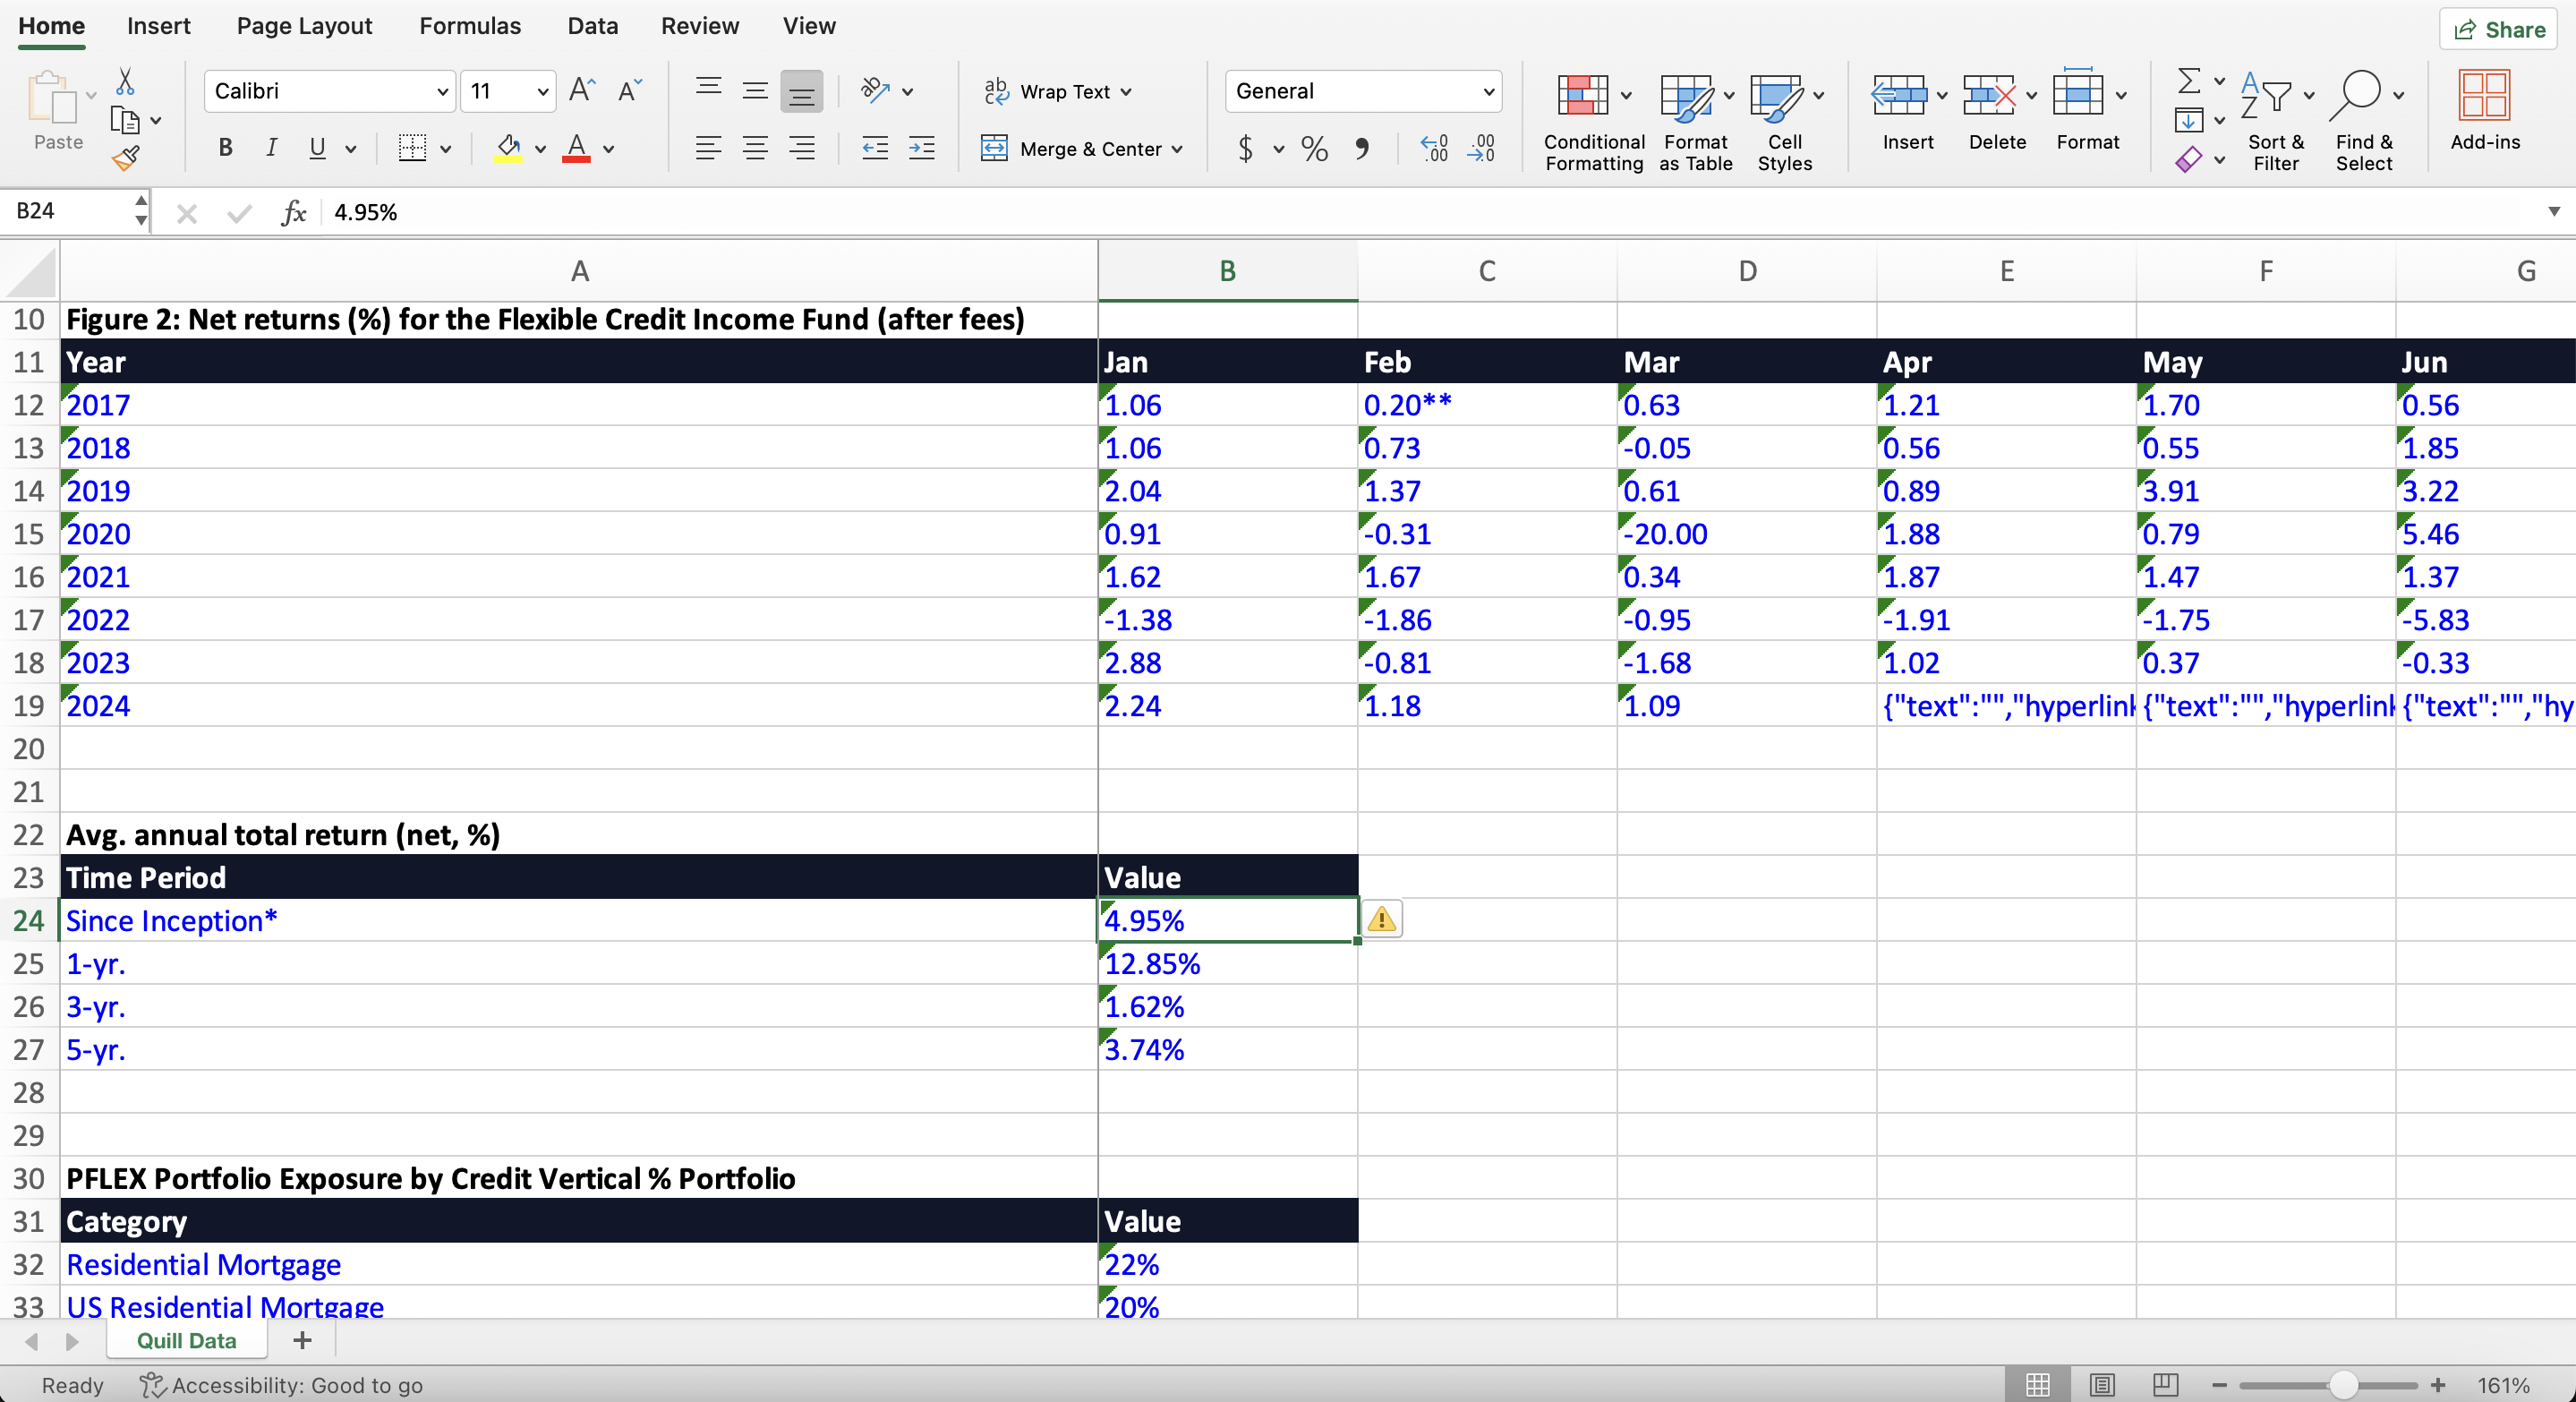Expand the formula bar

[x=2553, y=211]
